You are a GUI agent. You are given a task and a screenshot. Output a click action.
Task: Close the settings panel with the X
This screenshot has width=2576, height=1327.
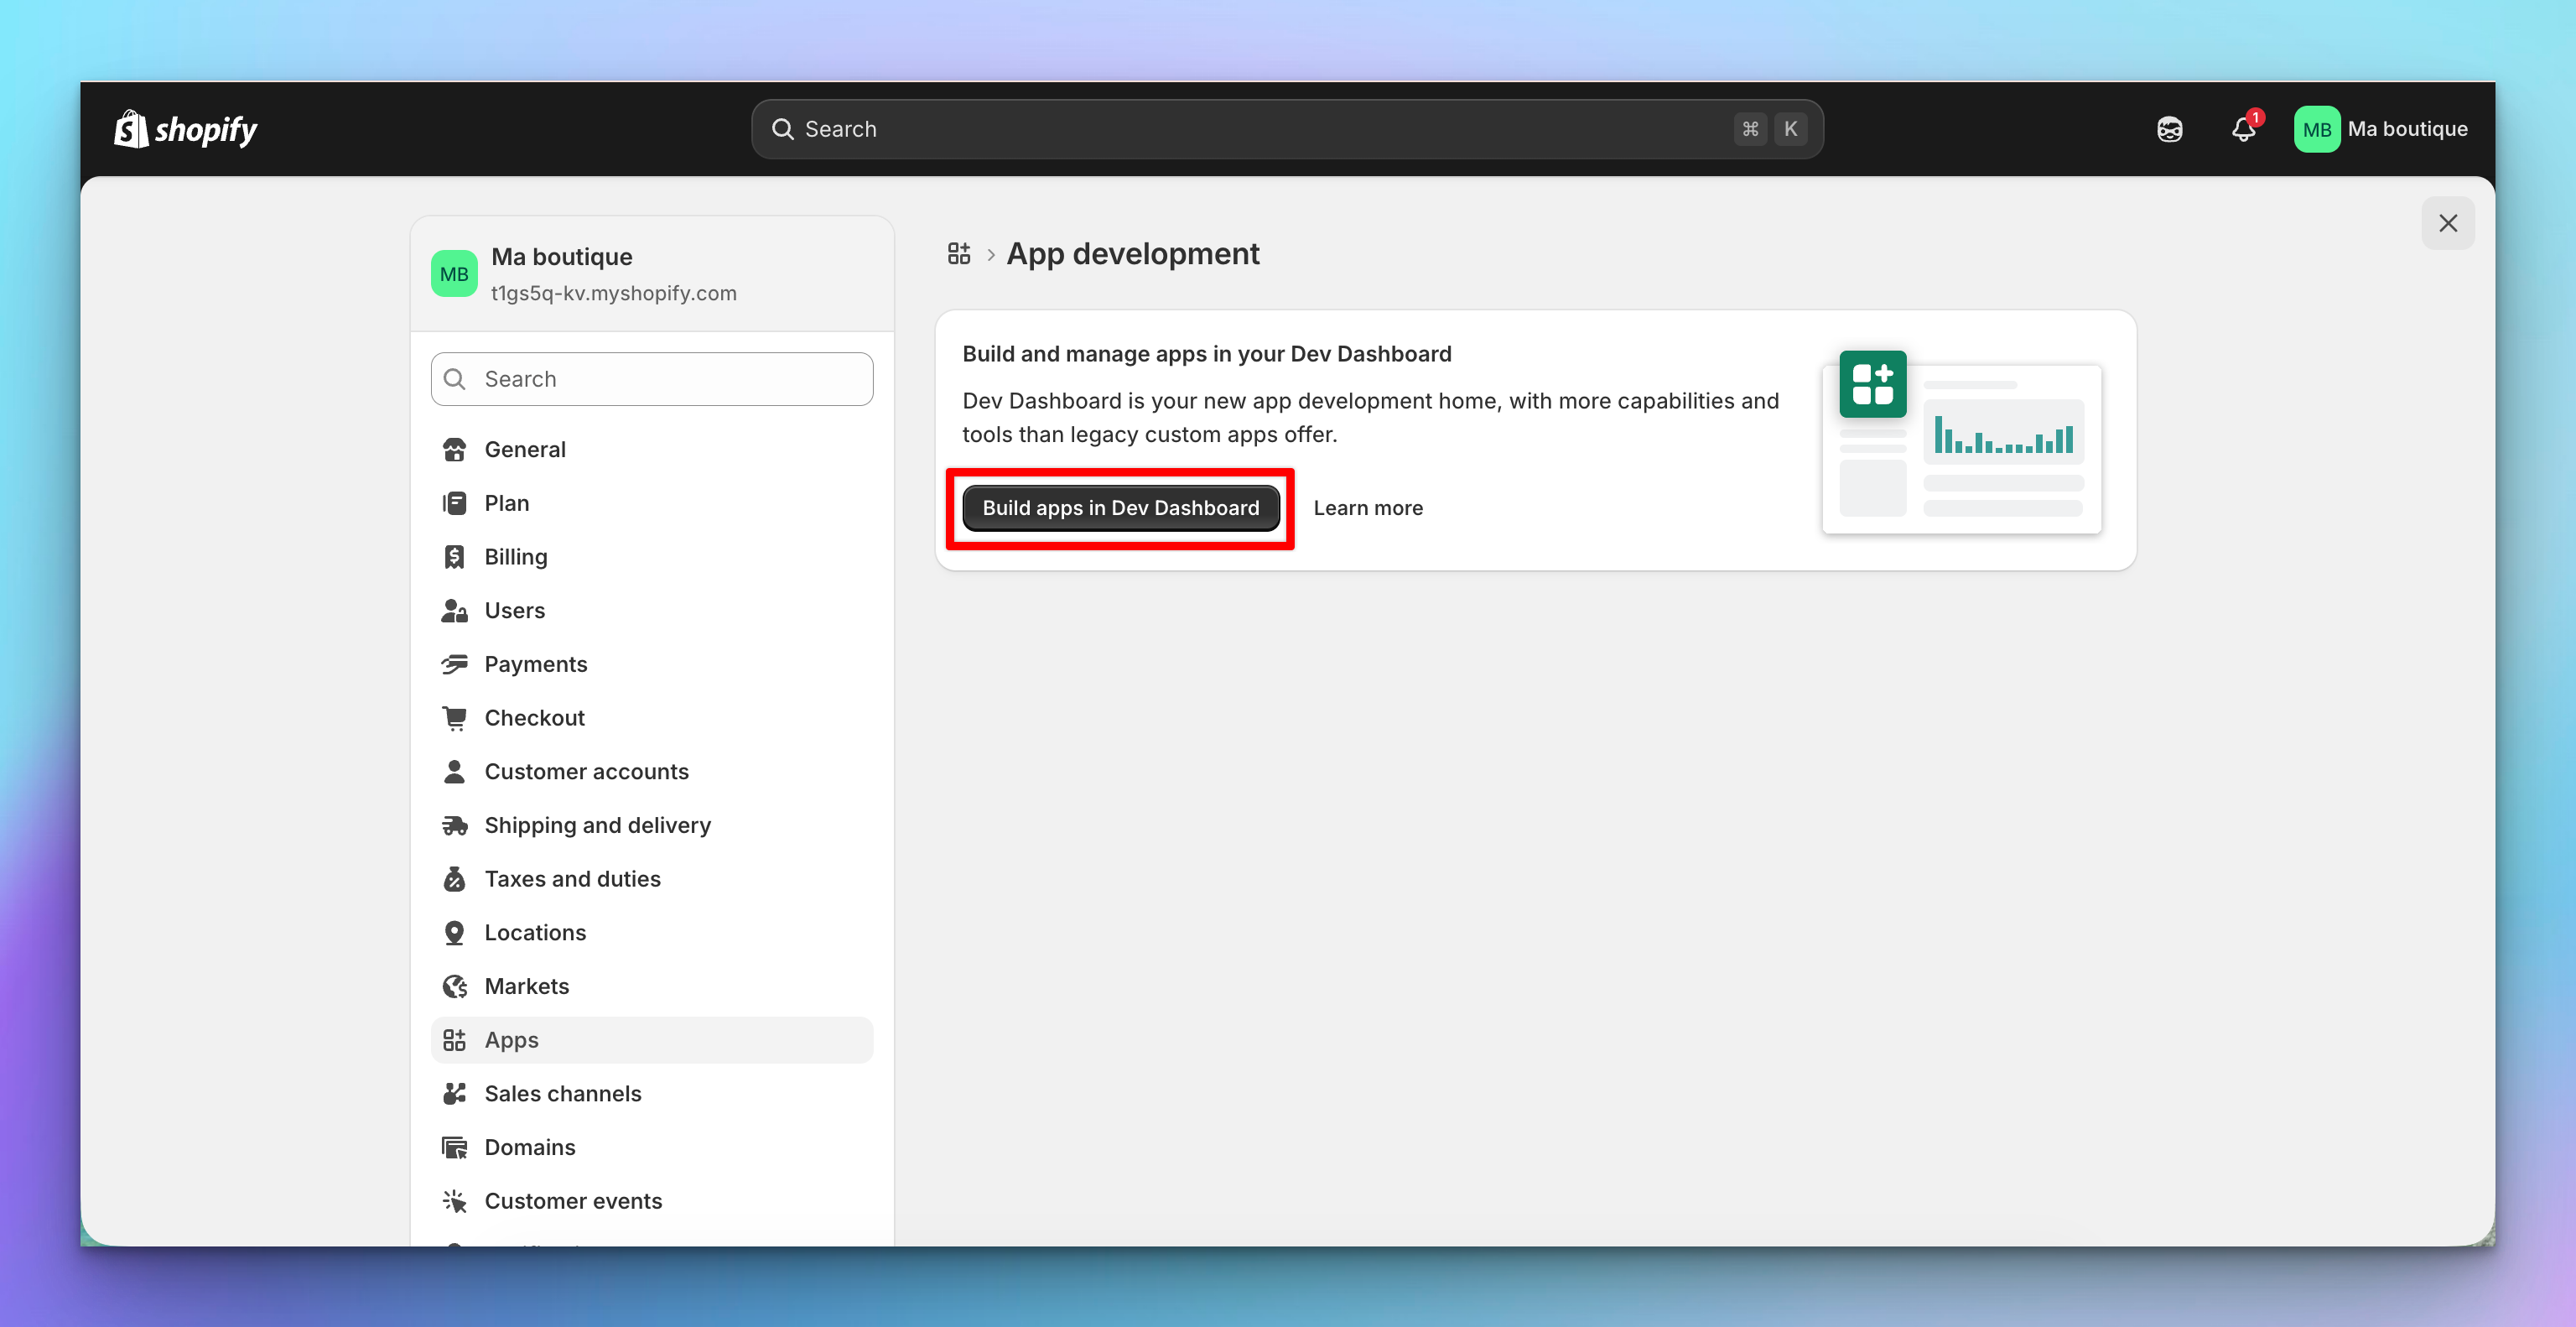(2447, 223)
